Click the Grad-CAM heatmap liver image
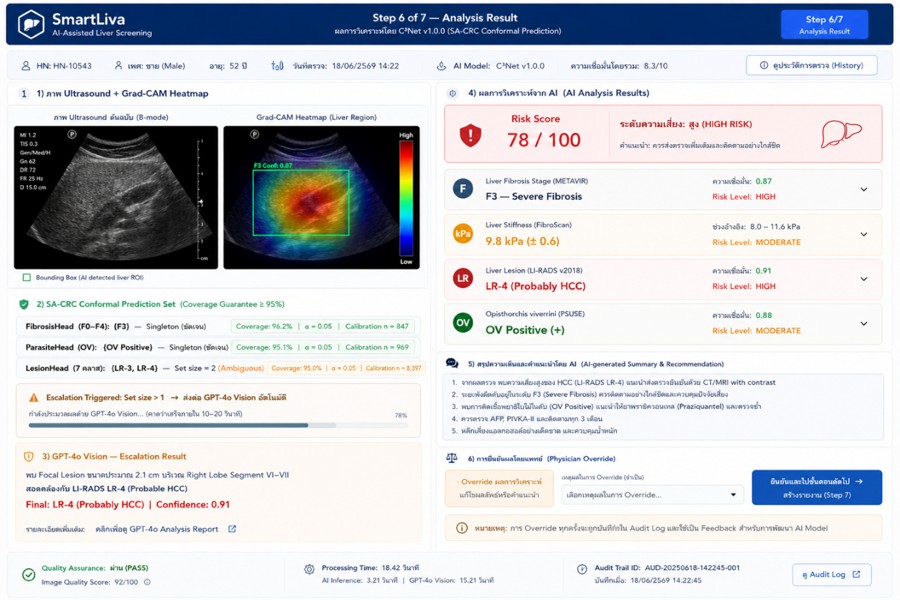 (321, 197)
